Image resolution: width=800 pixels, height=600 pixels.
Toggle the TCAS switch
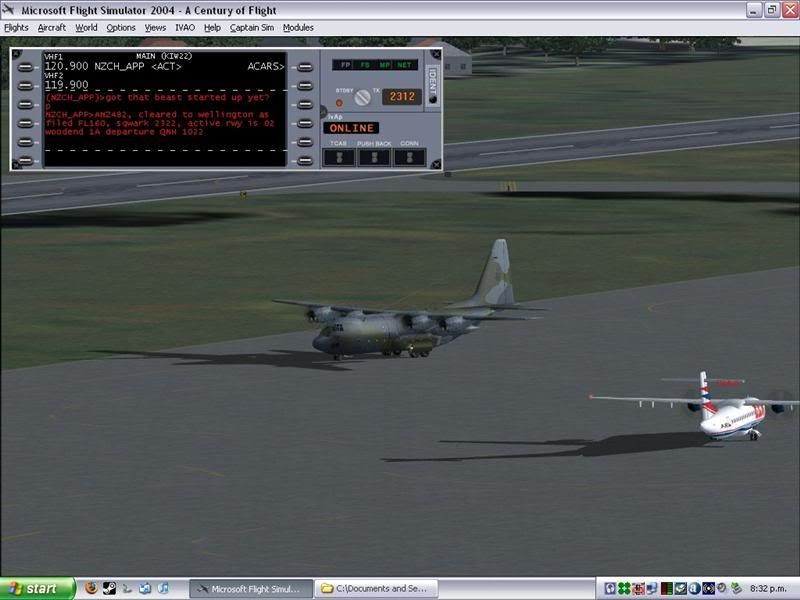coord(340,157)
